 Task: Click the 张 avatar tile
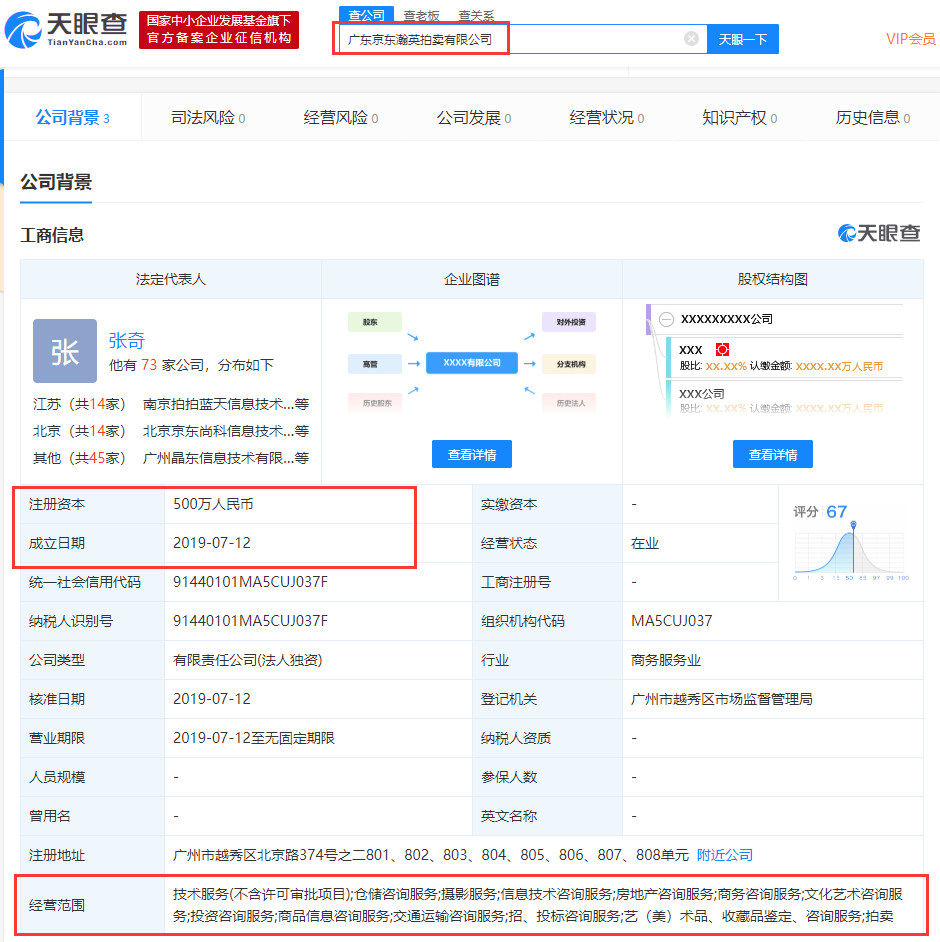point(65,351)
